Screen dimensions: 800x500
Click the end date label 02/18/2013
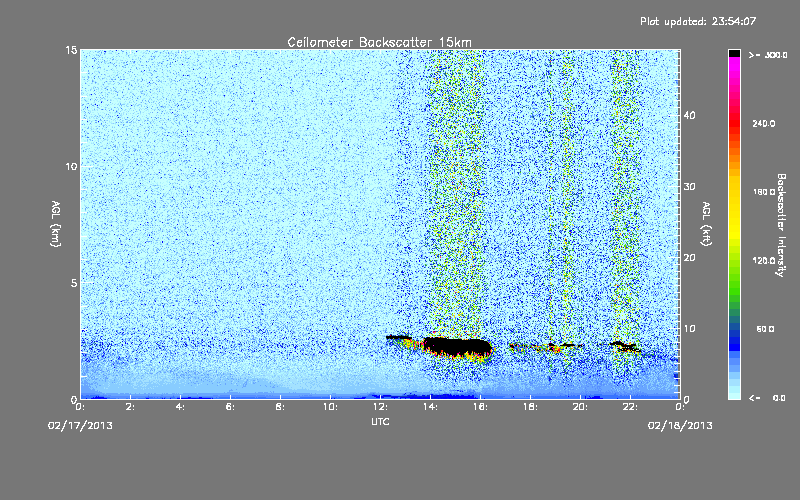pos(680,425)
